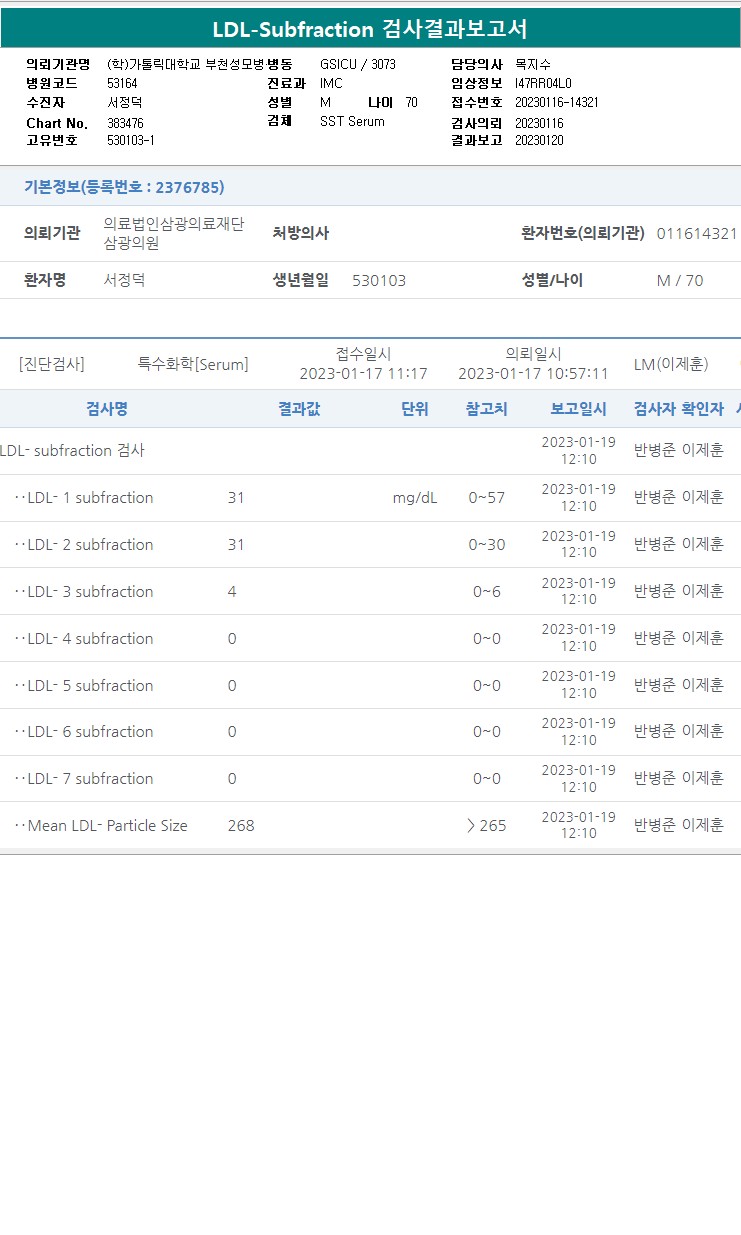Click the 특수화학[Serum] label
Viewport: 741px width, 1235px height.
point(193,364)
